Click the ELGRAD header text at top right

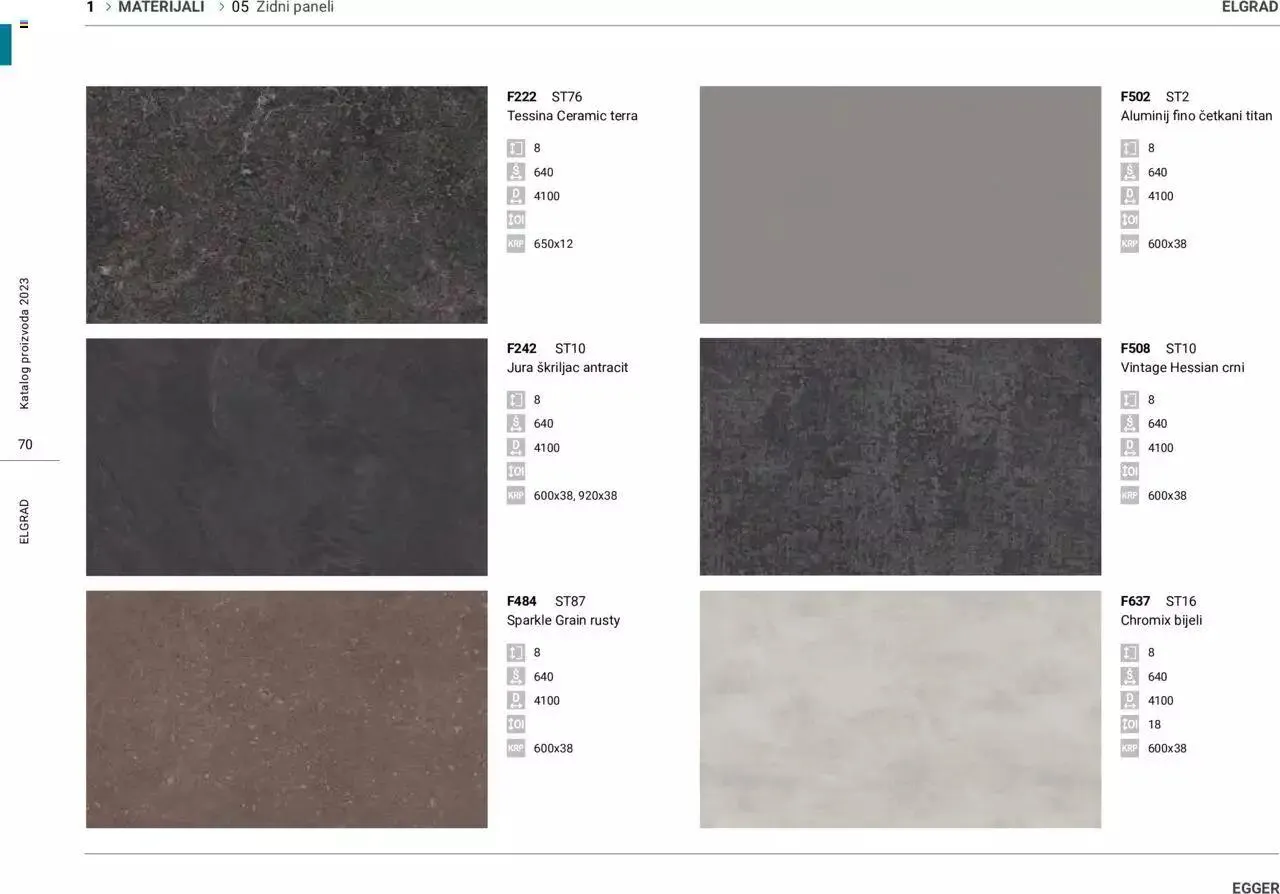[1249, 7]
